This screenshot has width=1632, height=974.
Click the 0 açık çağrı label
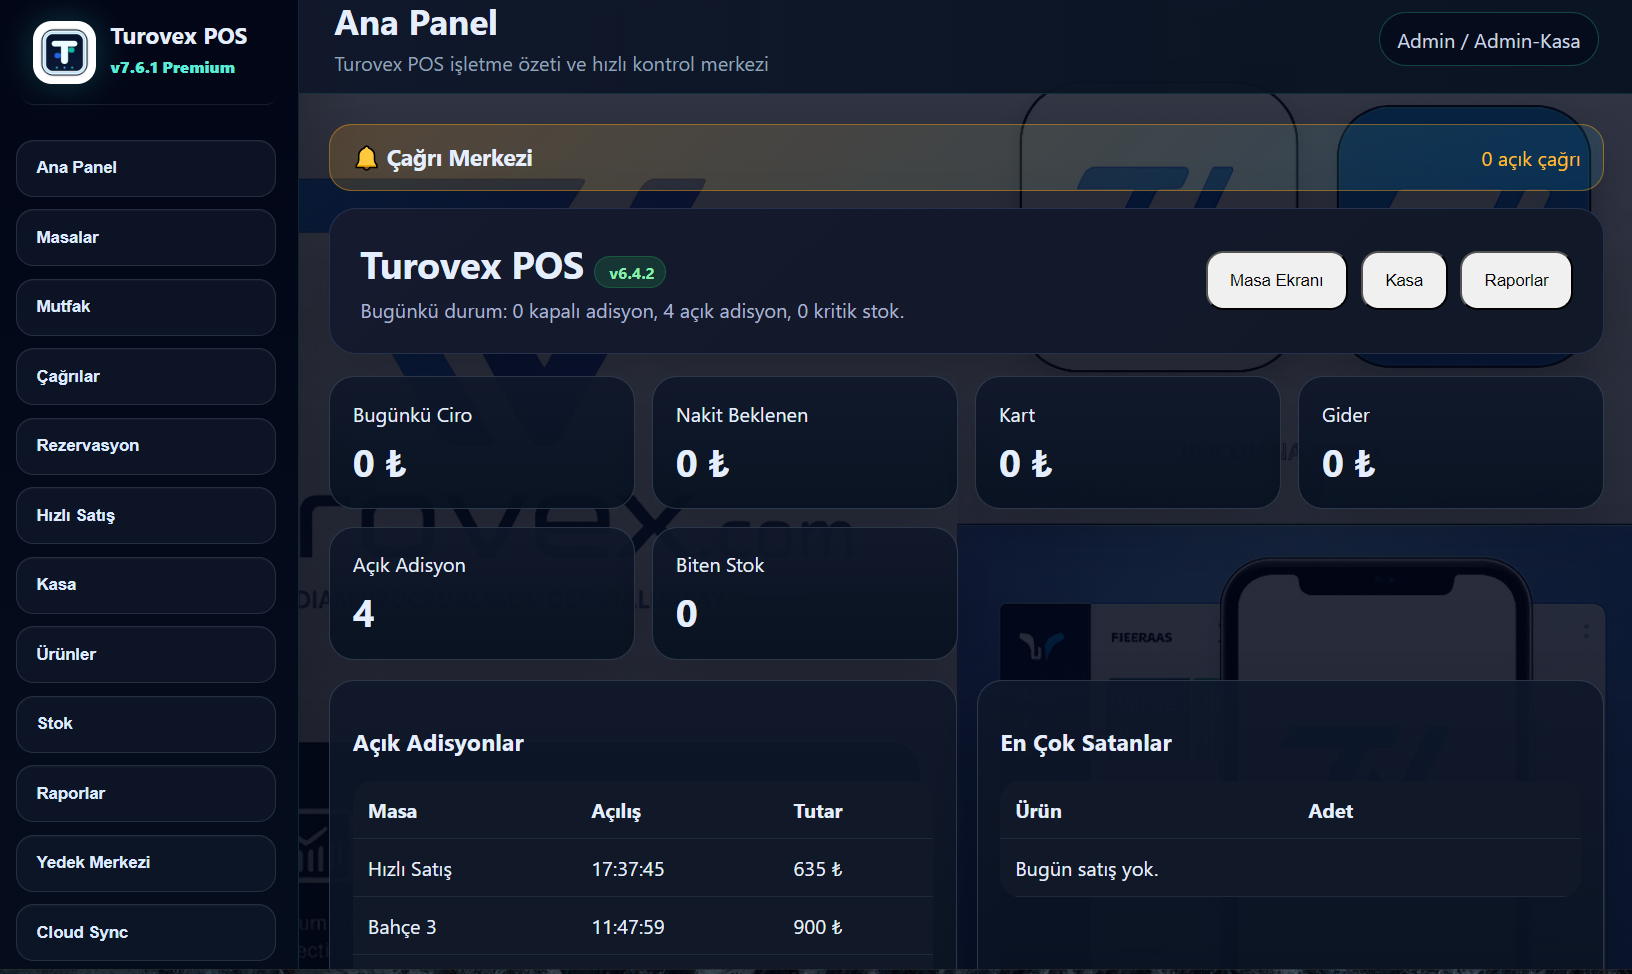click(1530, 159)
